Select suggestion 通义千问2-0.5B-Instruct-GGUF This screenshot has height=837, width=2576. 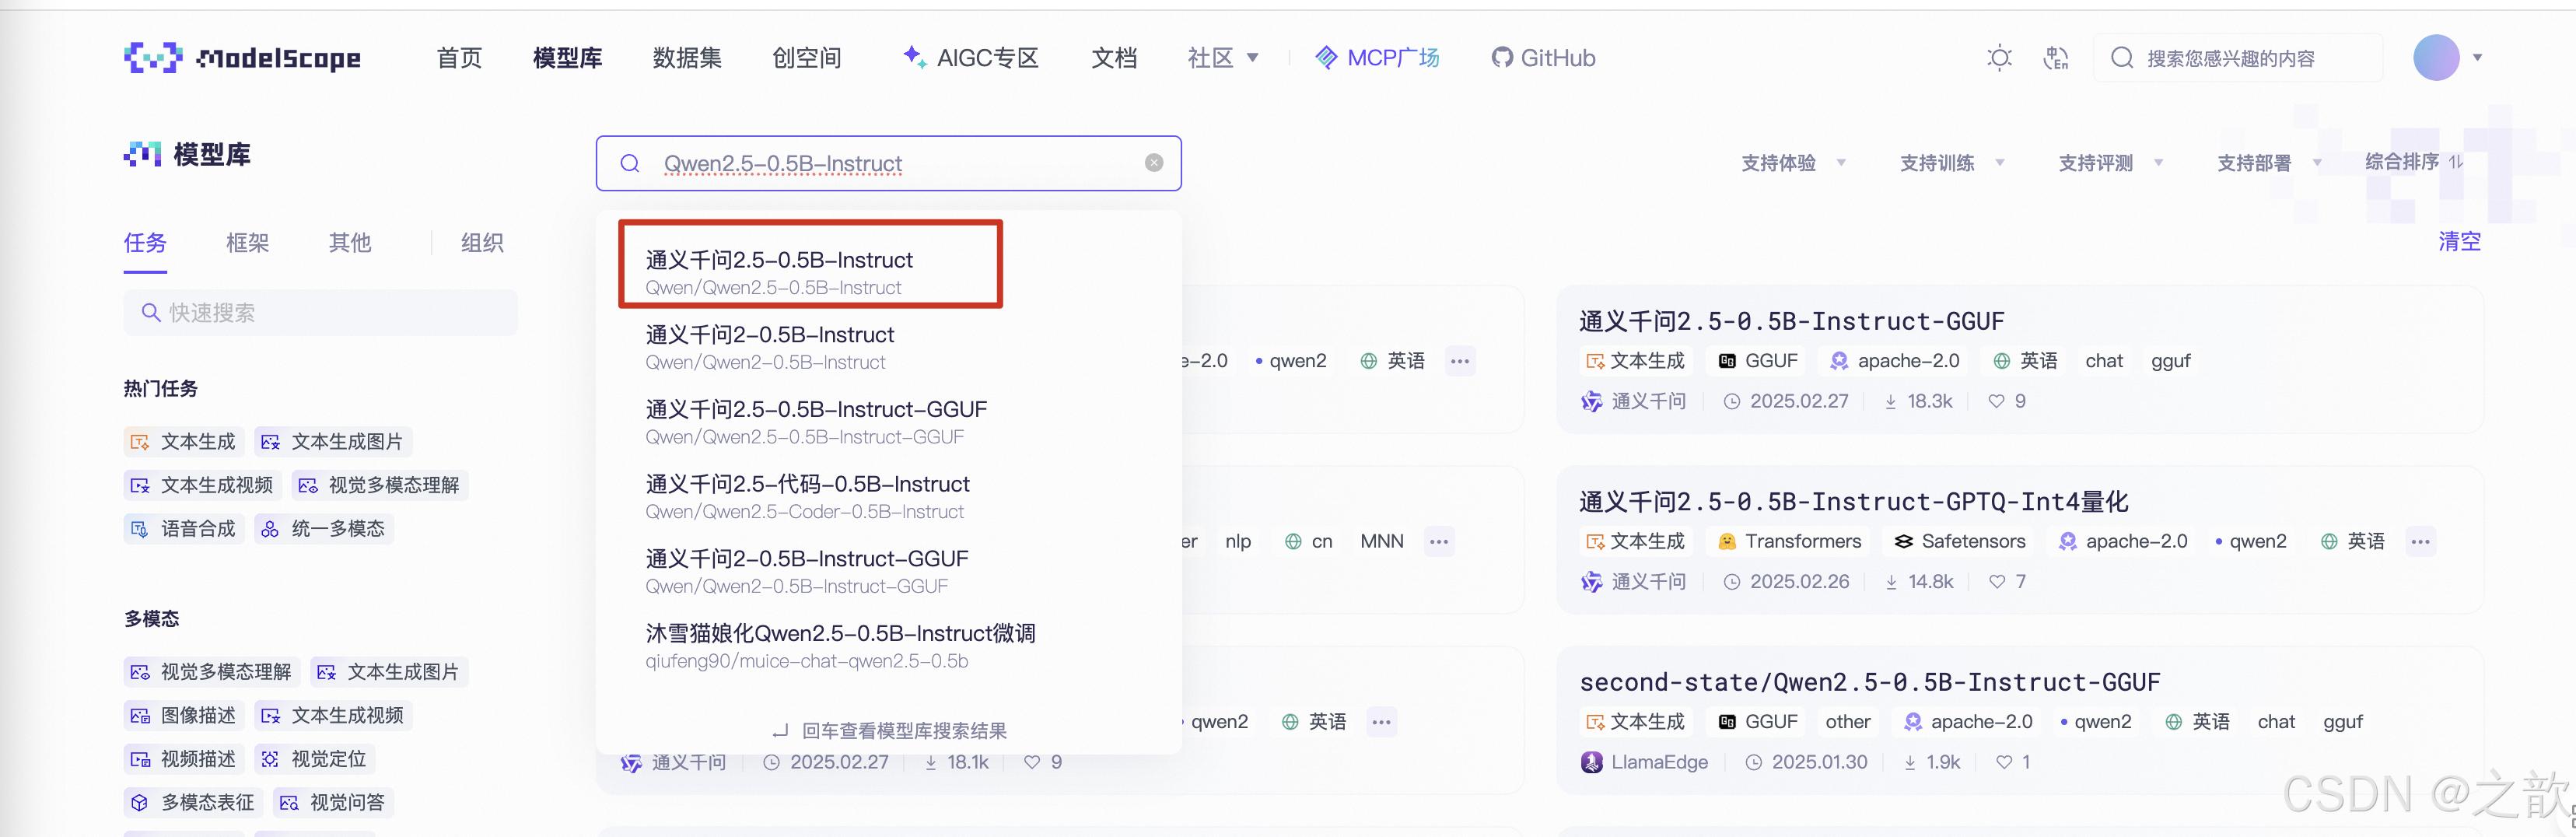(x=807, y=571)
